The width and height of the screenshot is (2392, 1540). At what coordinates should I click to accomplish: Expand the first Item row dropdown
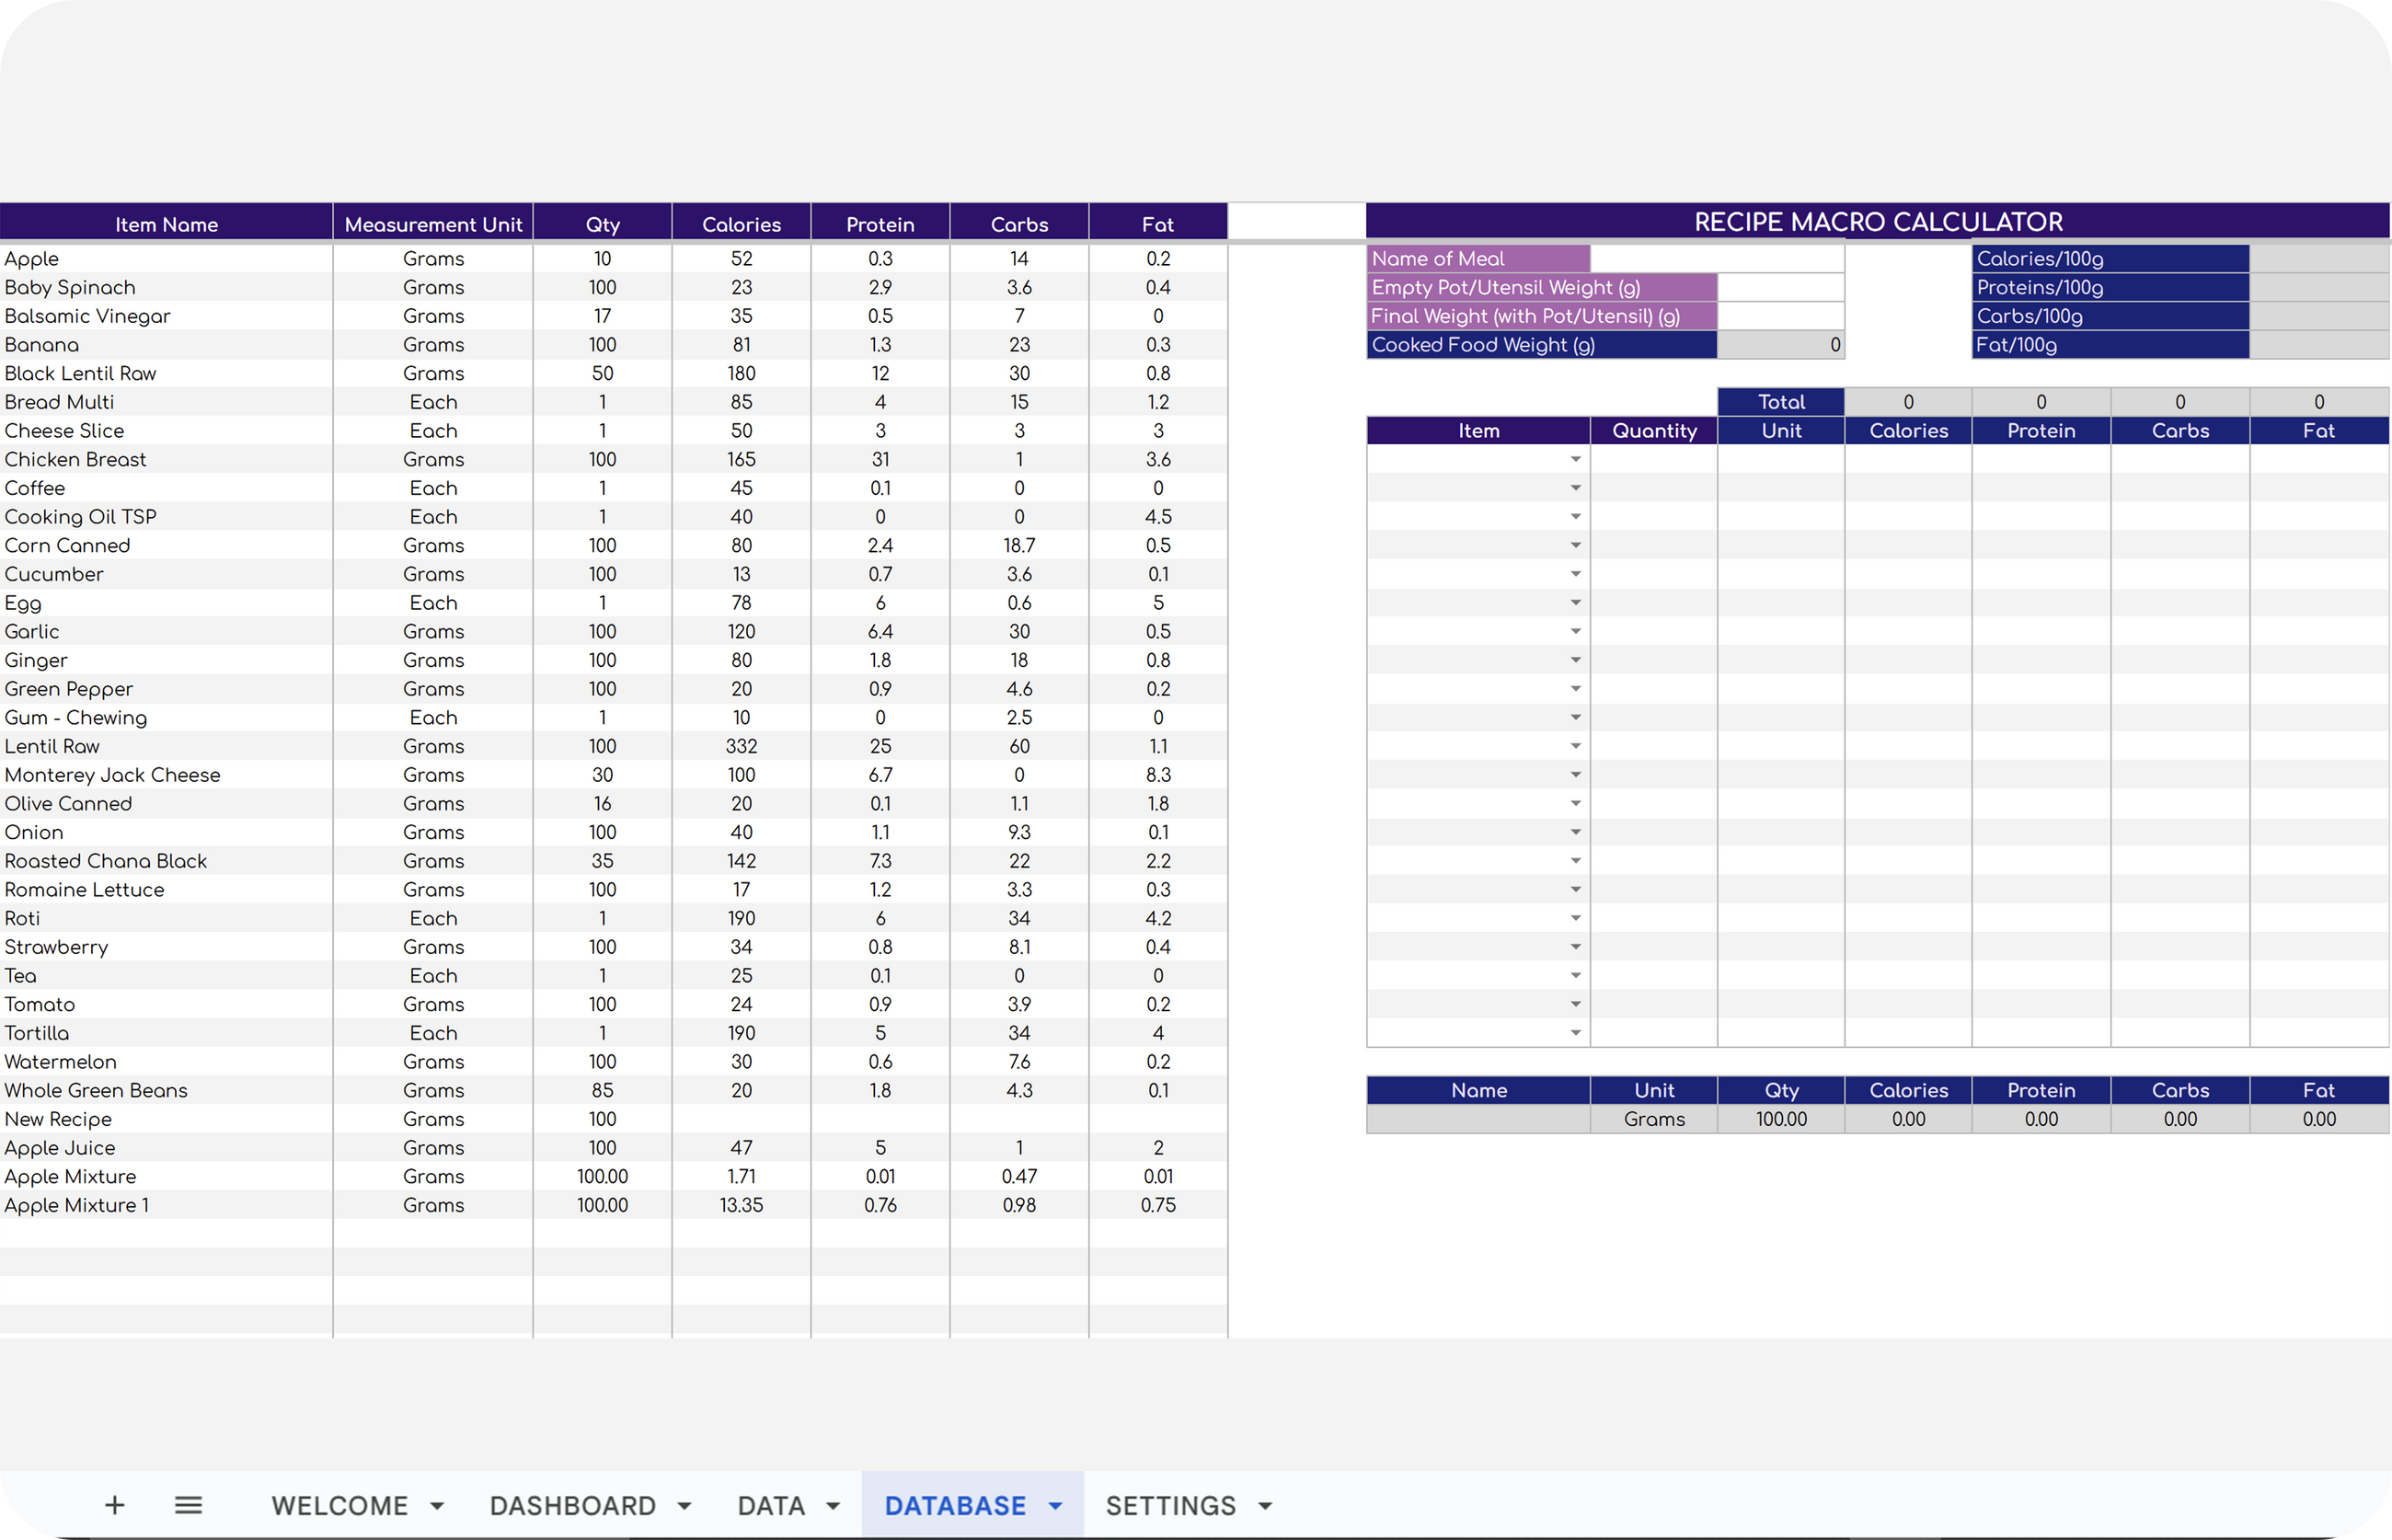pyautogui.click(x=1575, y=460)
